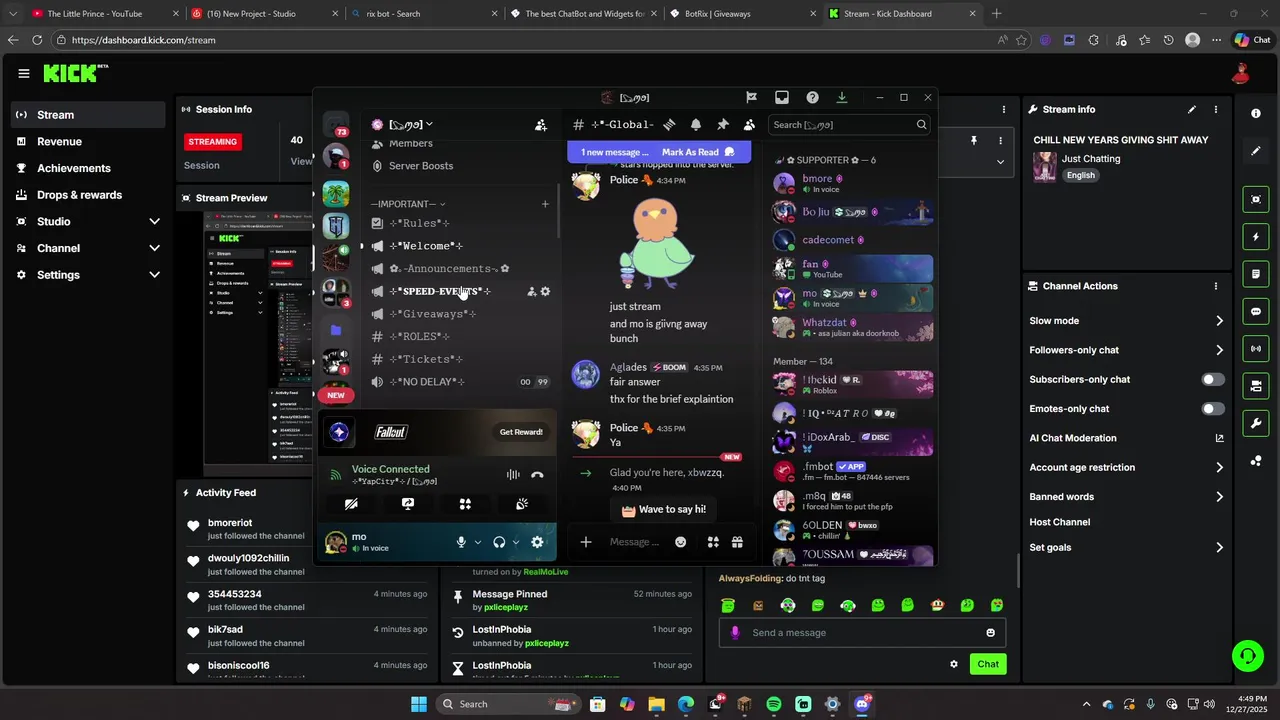Click green Chat send button

click(988, 664)
